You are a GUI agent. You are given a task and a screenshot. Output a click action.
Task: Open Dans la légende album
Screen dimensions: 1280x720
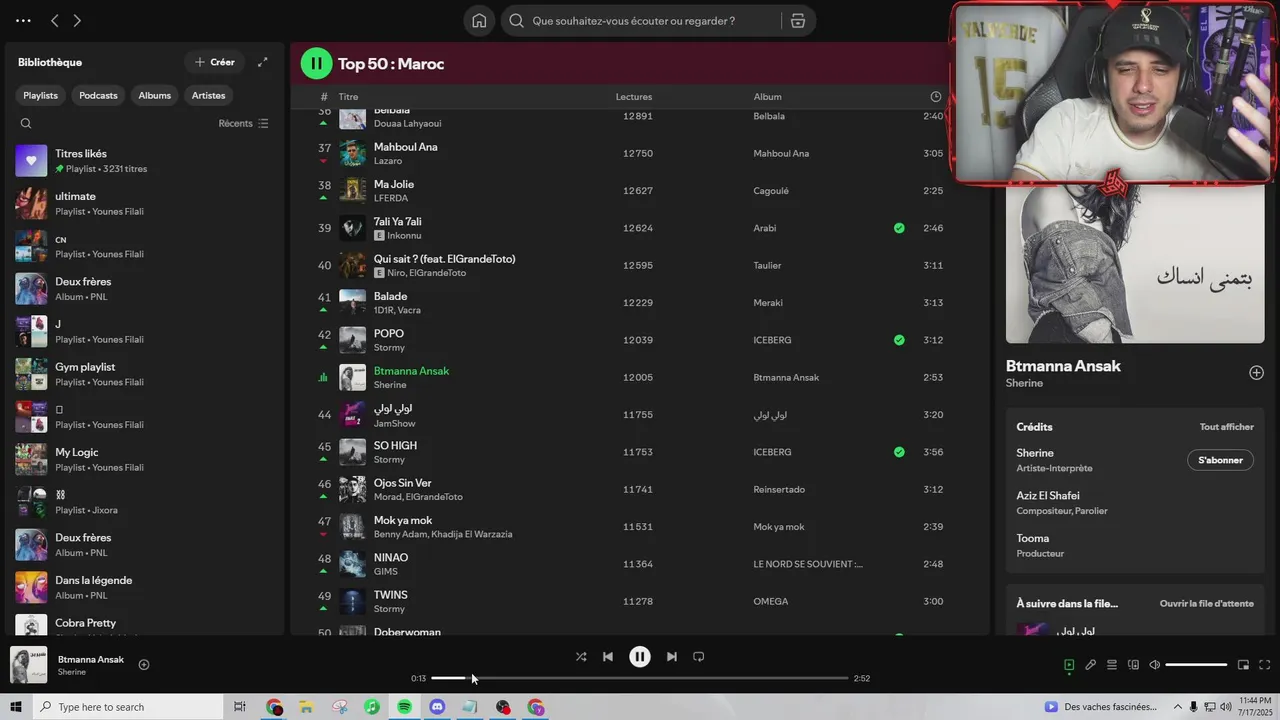(145, 588)
